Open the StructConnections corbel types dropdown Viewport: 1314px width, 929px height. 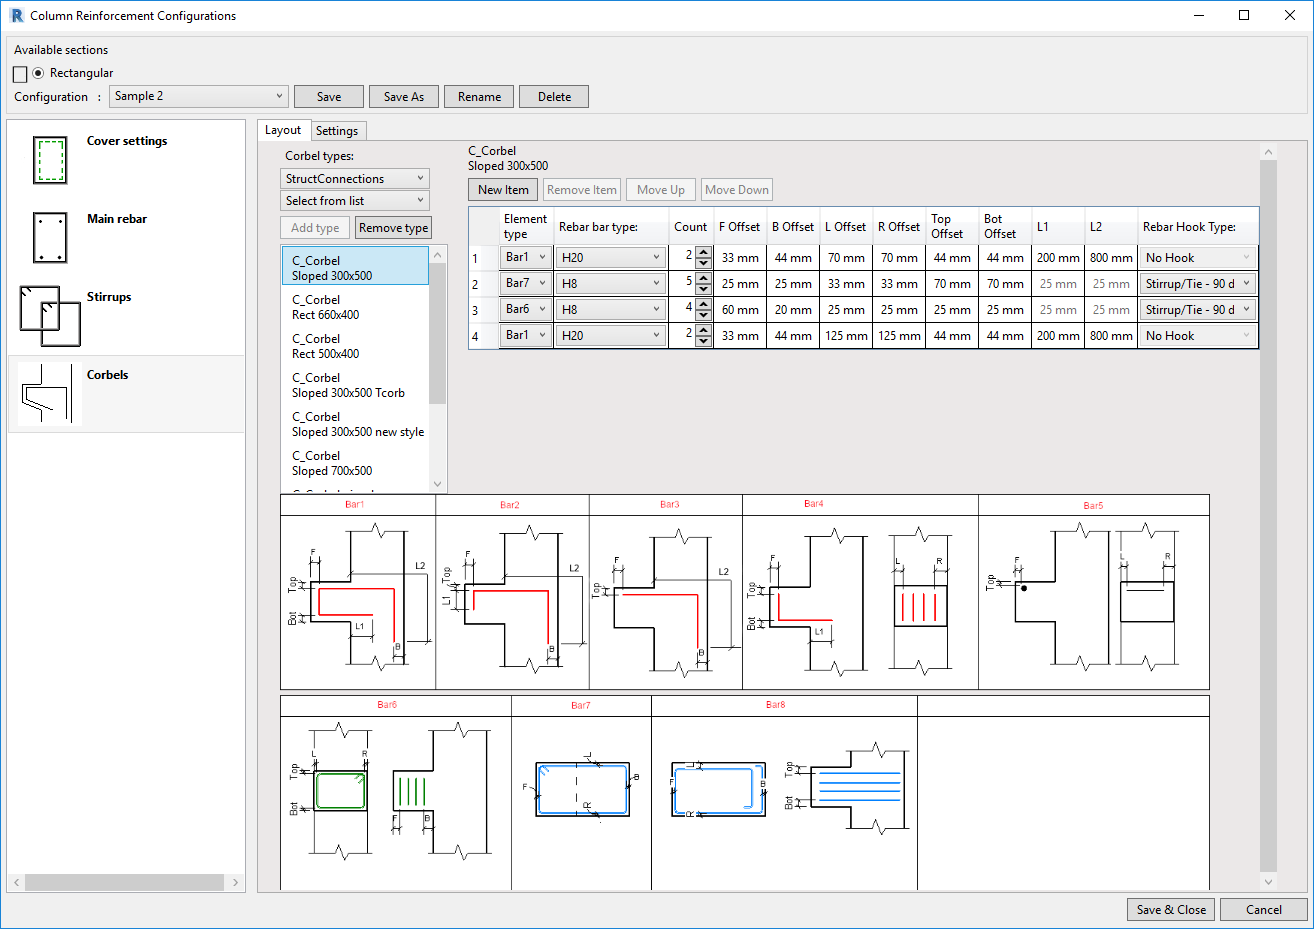pyautogui.click(x=354, y=177)
